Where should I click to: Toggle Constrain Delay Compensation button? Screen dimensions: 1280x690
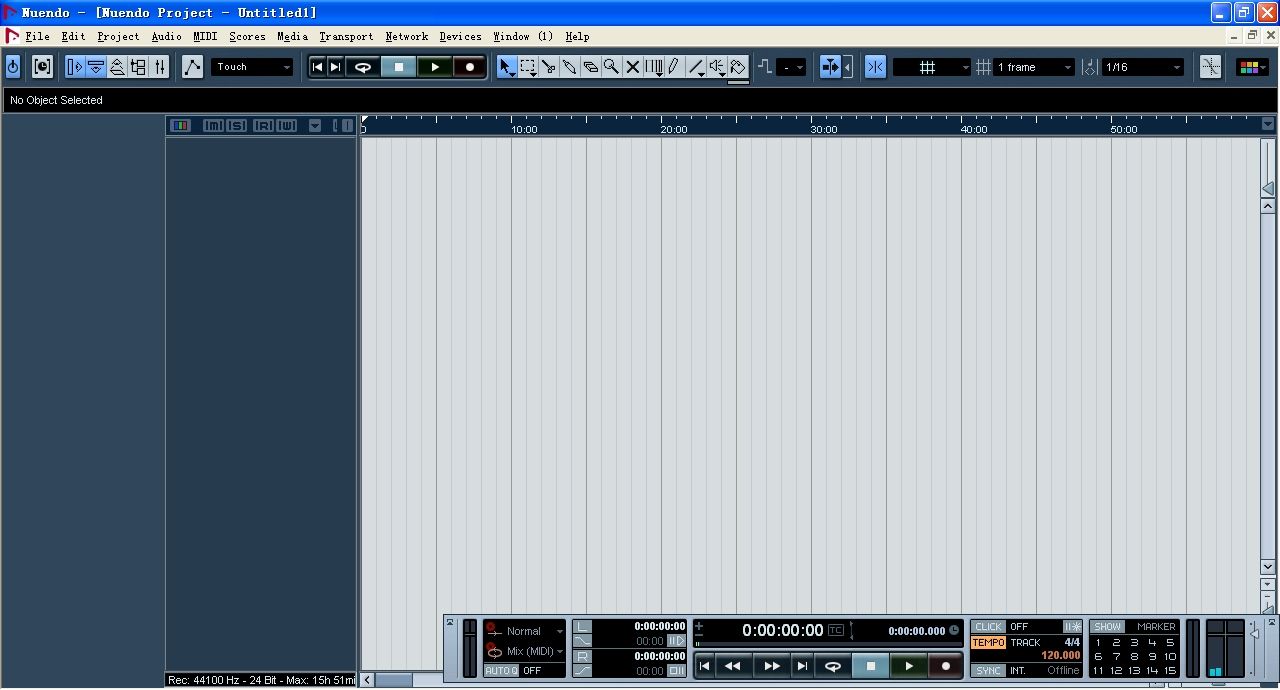(42, 67)
